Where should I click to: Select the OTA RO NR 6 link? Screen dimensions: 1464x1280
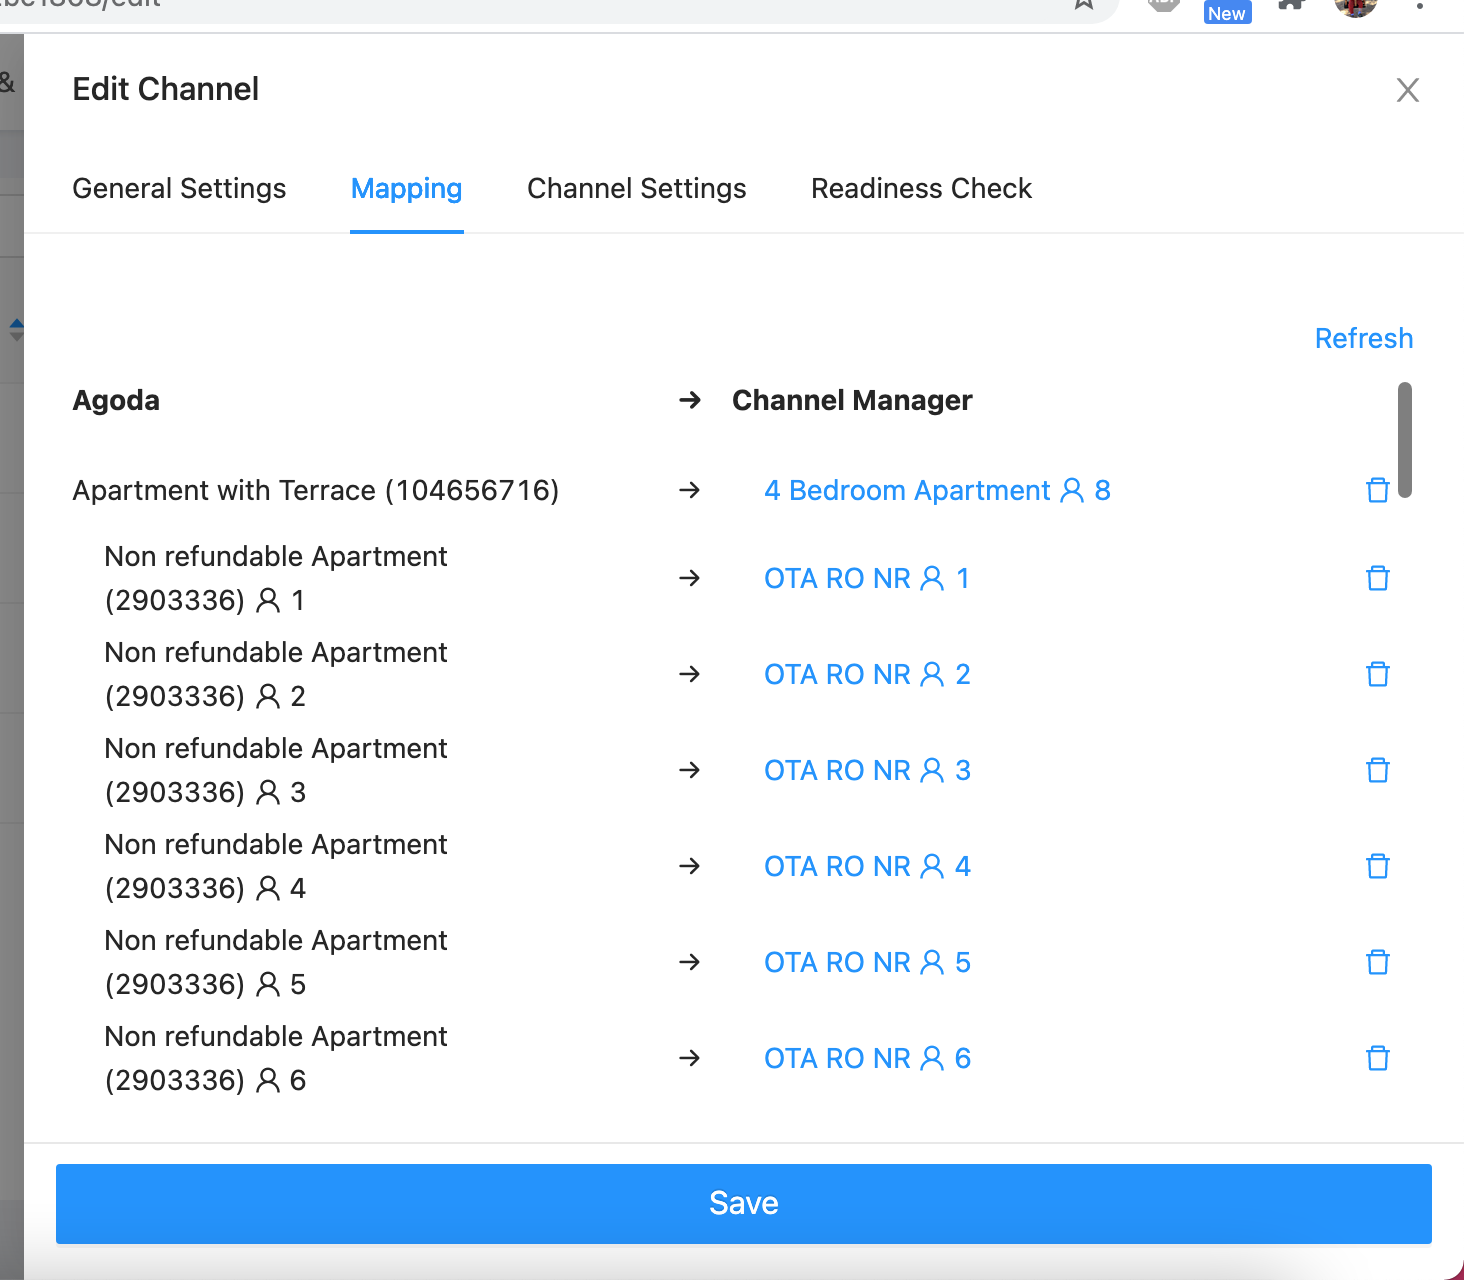pyautogui.click(x=867, y=1058)
